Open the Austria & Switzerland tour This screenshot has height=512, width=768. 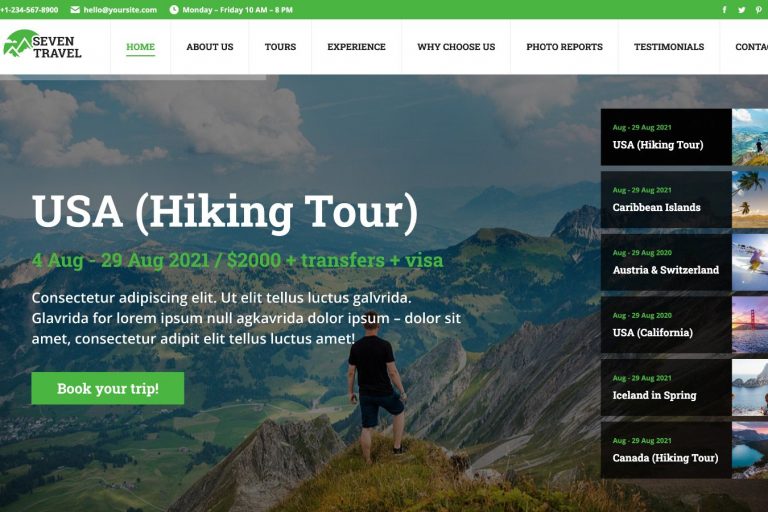[x=684, y=262]
